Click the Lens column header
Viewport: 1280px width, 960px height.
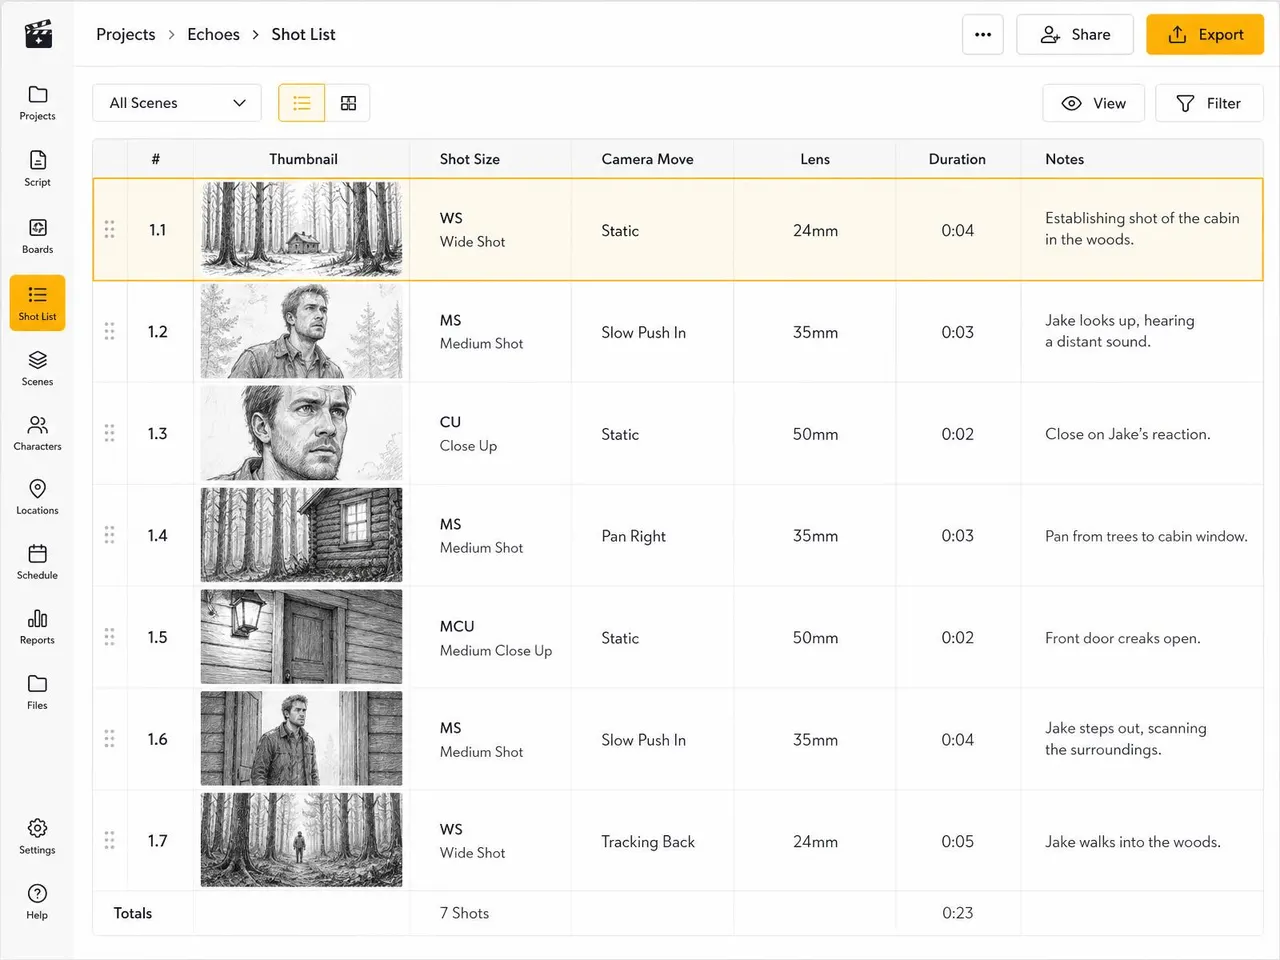pyautogui.click(x=815, y=159)
